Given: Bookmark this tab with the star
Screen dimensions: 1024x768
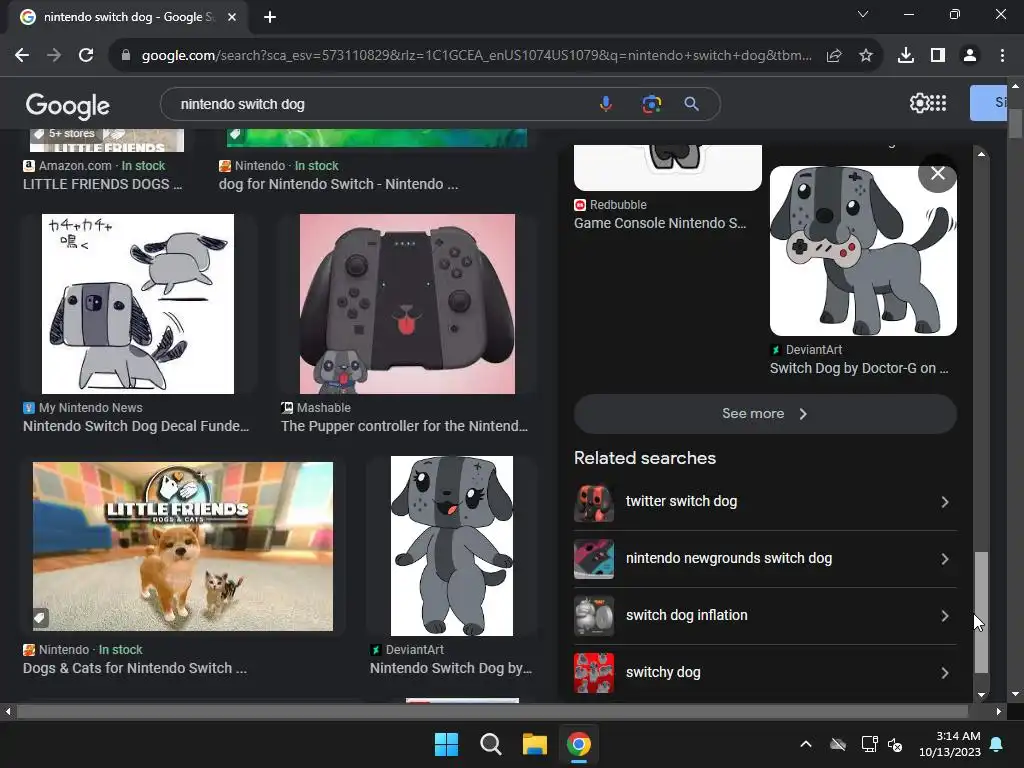Looking at the screenshot, I should (866, 56).
